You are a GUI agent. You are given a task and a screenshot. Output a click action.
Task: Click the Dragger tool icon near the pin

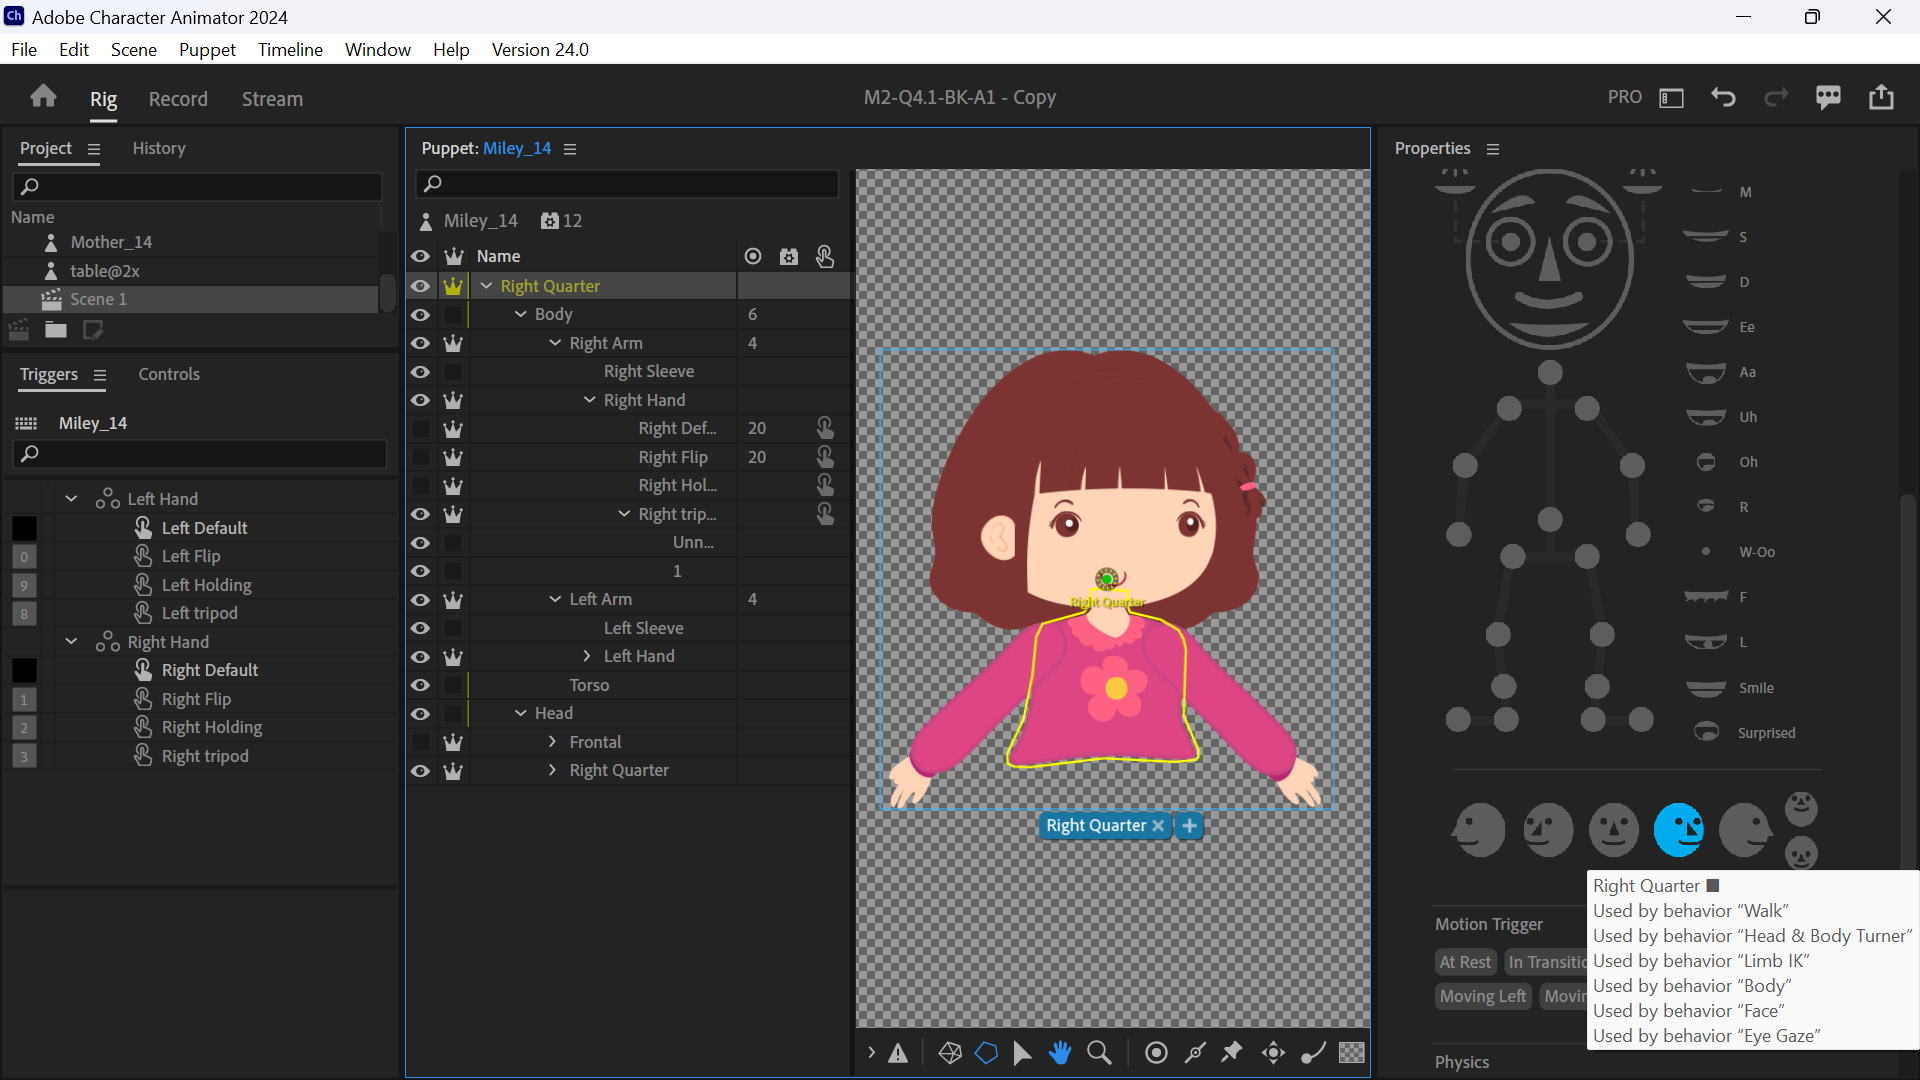(x=1196, y=1052)
